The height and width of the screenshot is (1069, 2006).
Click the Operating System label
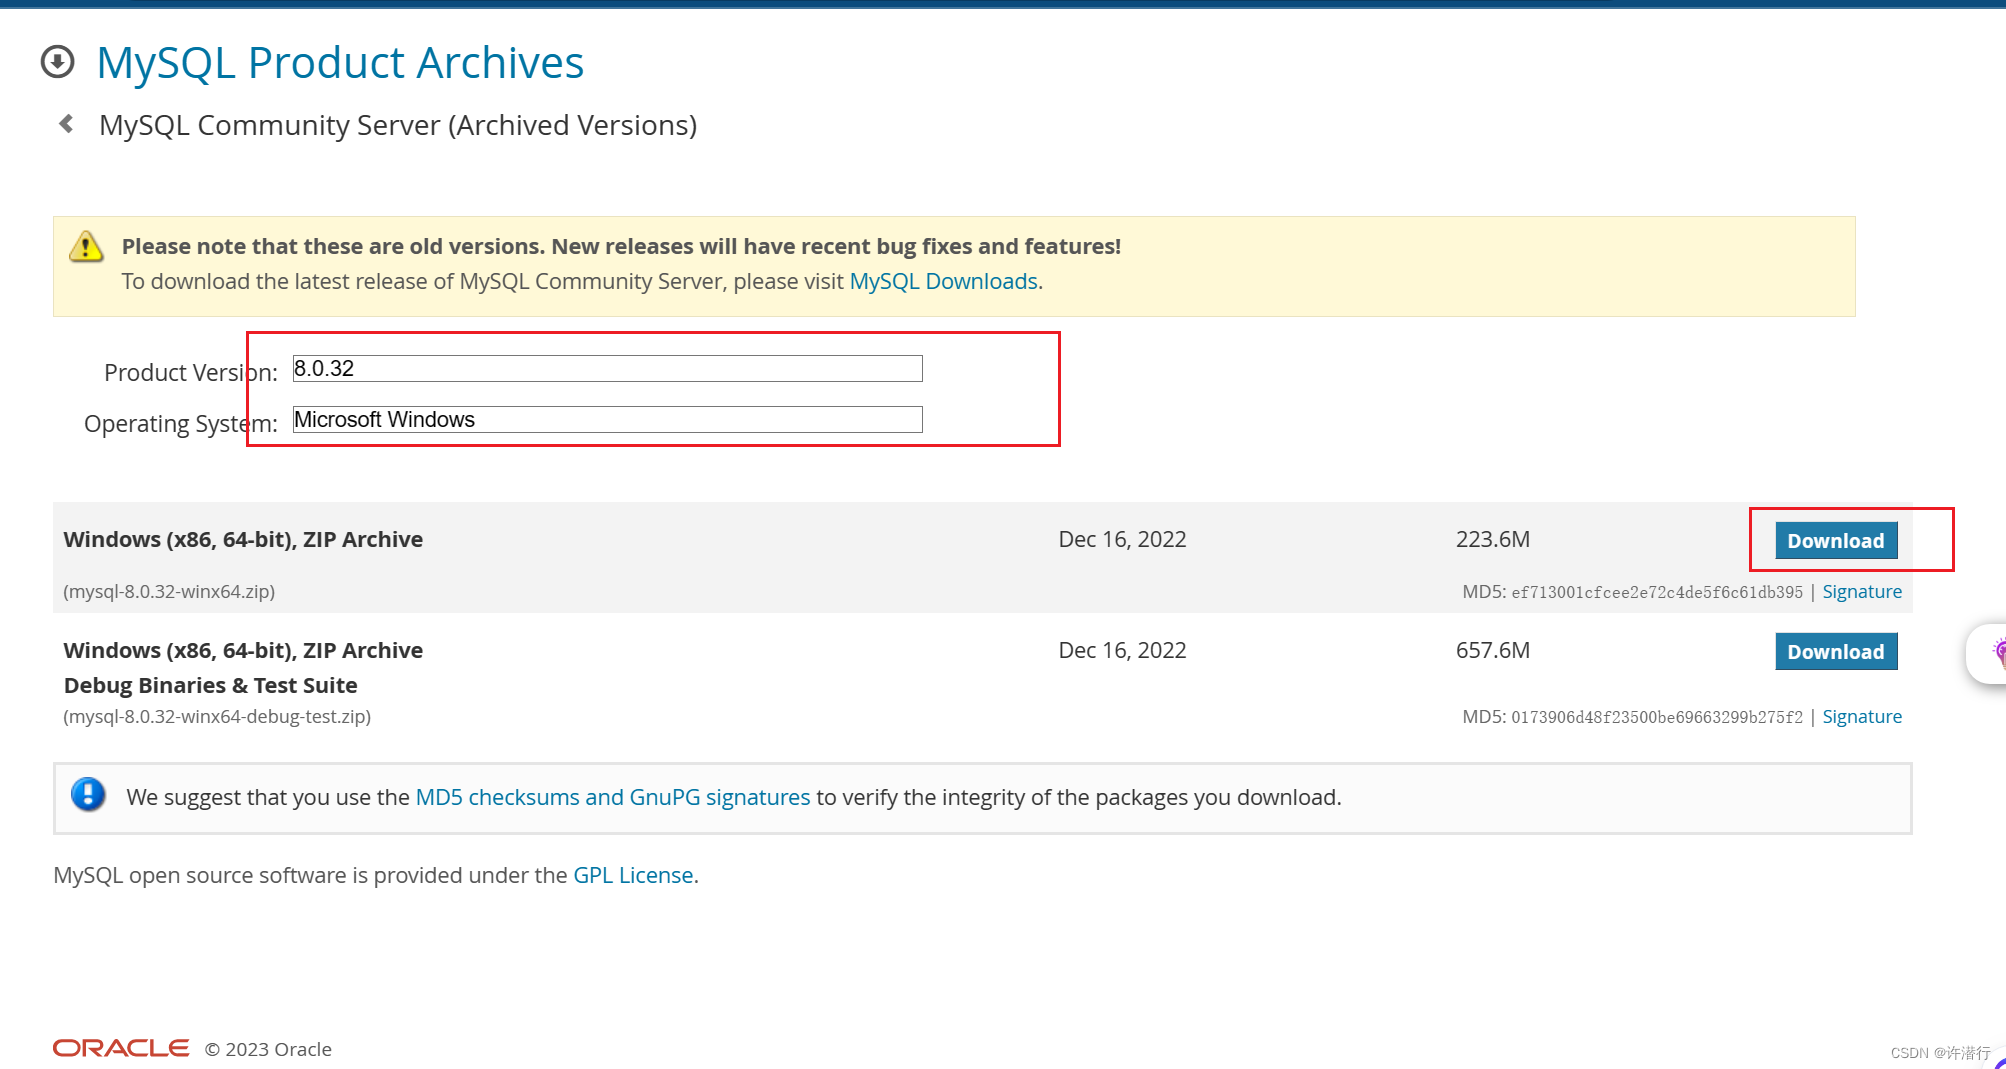[x=180, y=423]
